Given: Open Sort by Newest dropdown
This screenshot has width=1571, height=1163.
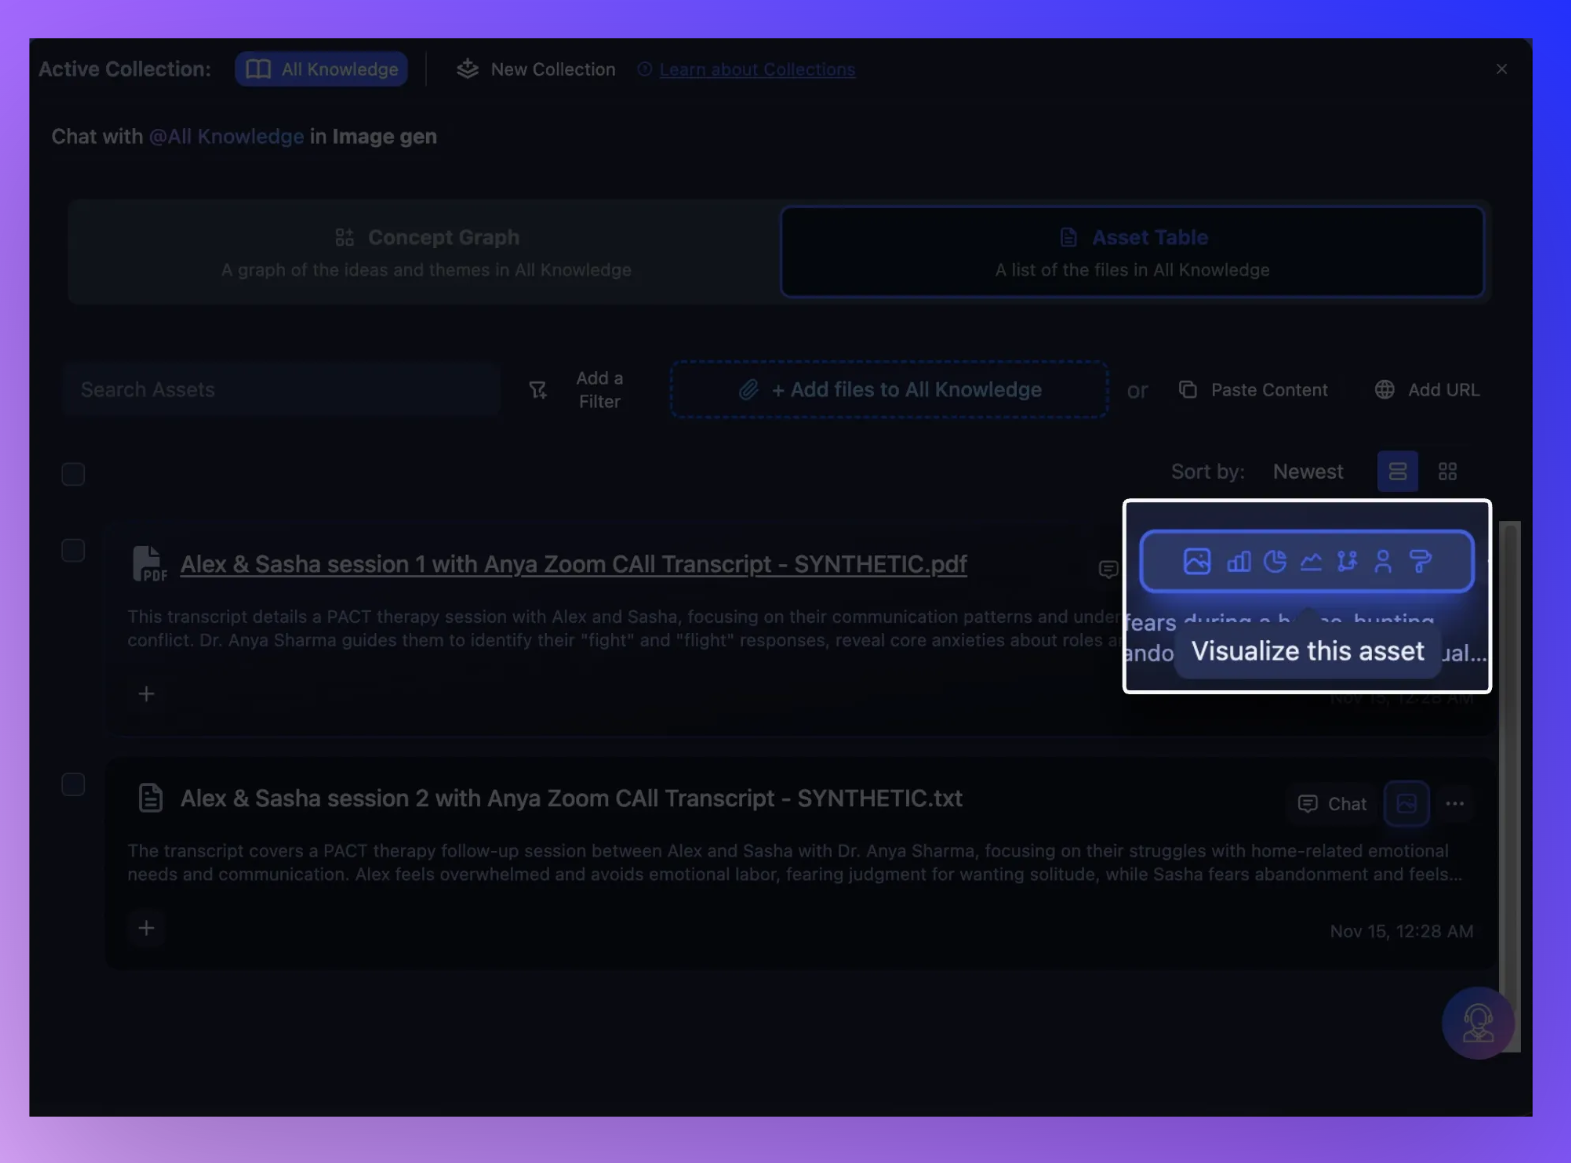Looking at the screenshot, I should click(x=1308, y=471).
